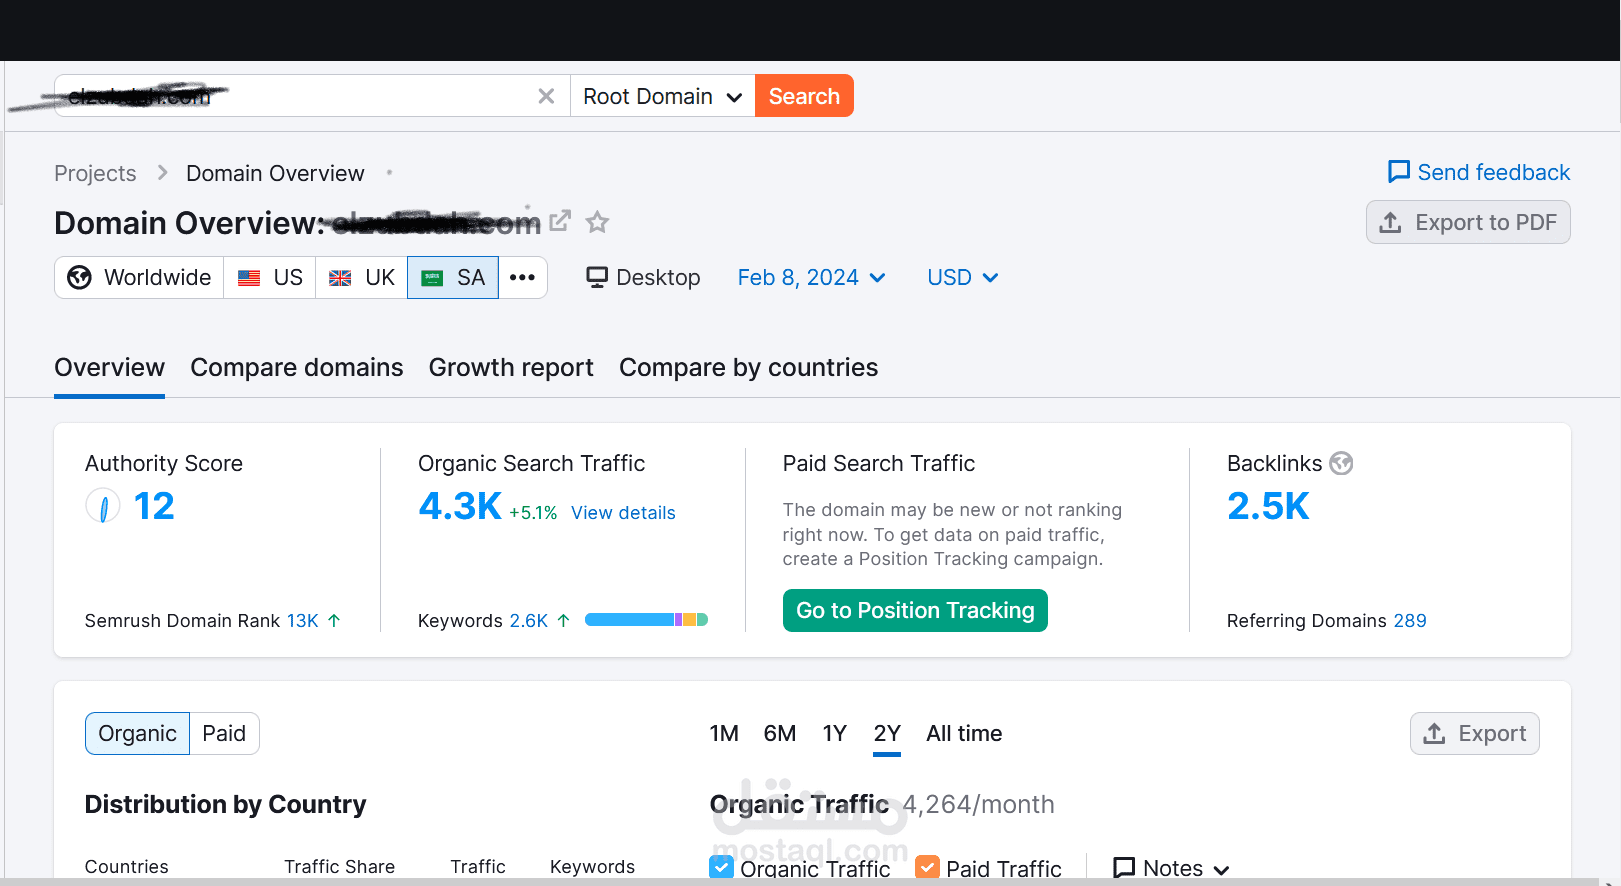Click the Send feedback chat icon

pyautogui.click(x=1399, y=172)
